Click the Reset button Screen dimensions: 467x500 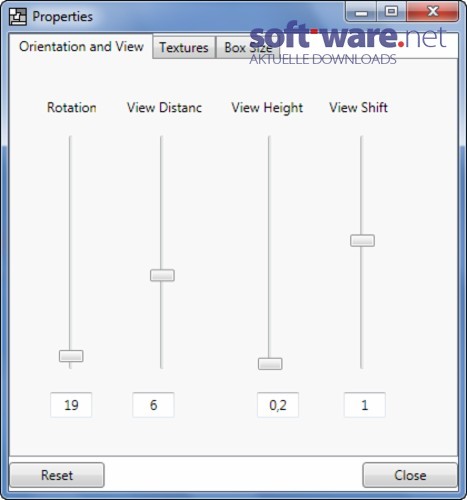[x=57, y=475]
